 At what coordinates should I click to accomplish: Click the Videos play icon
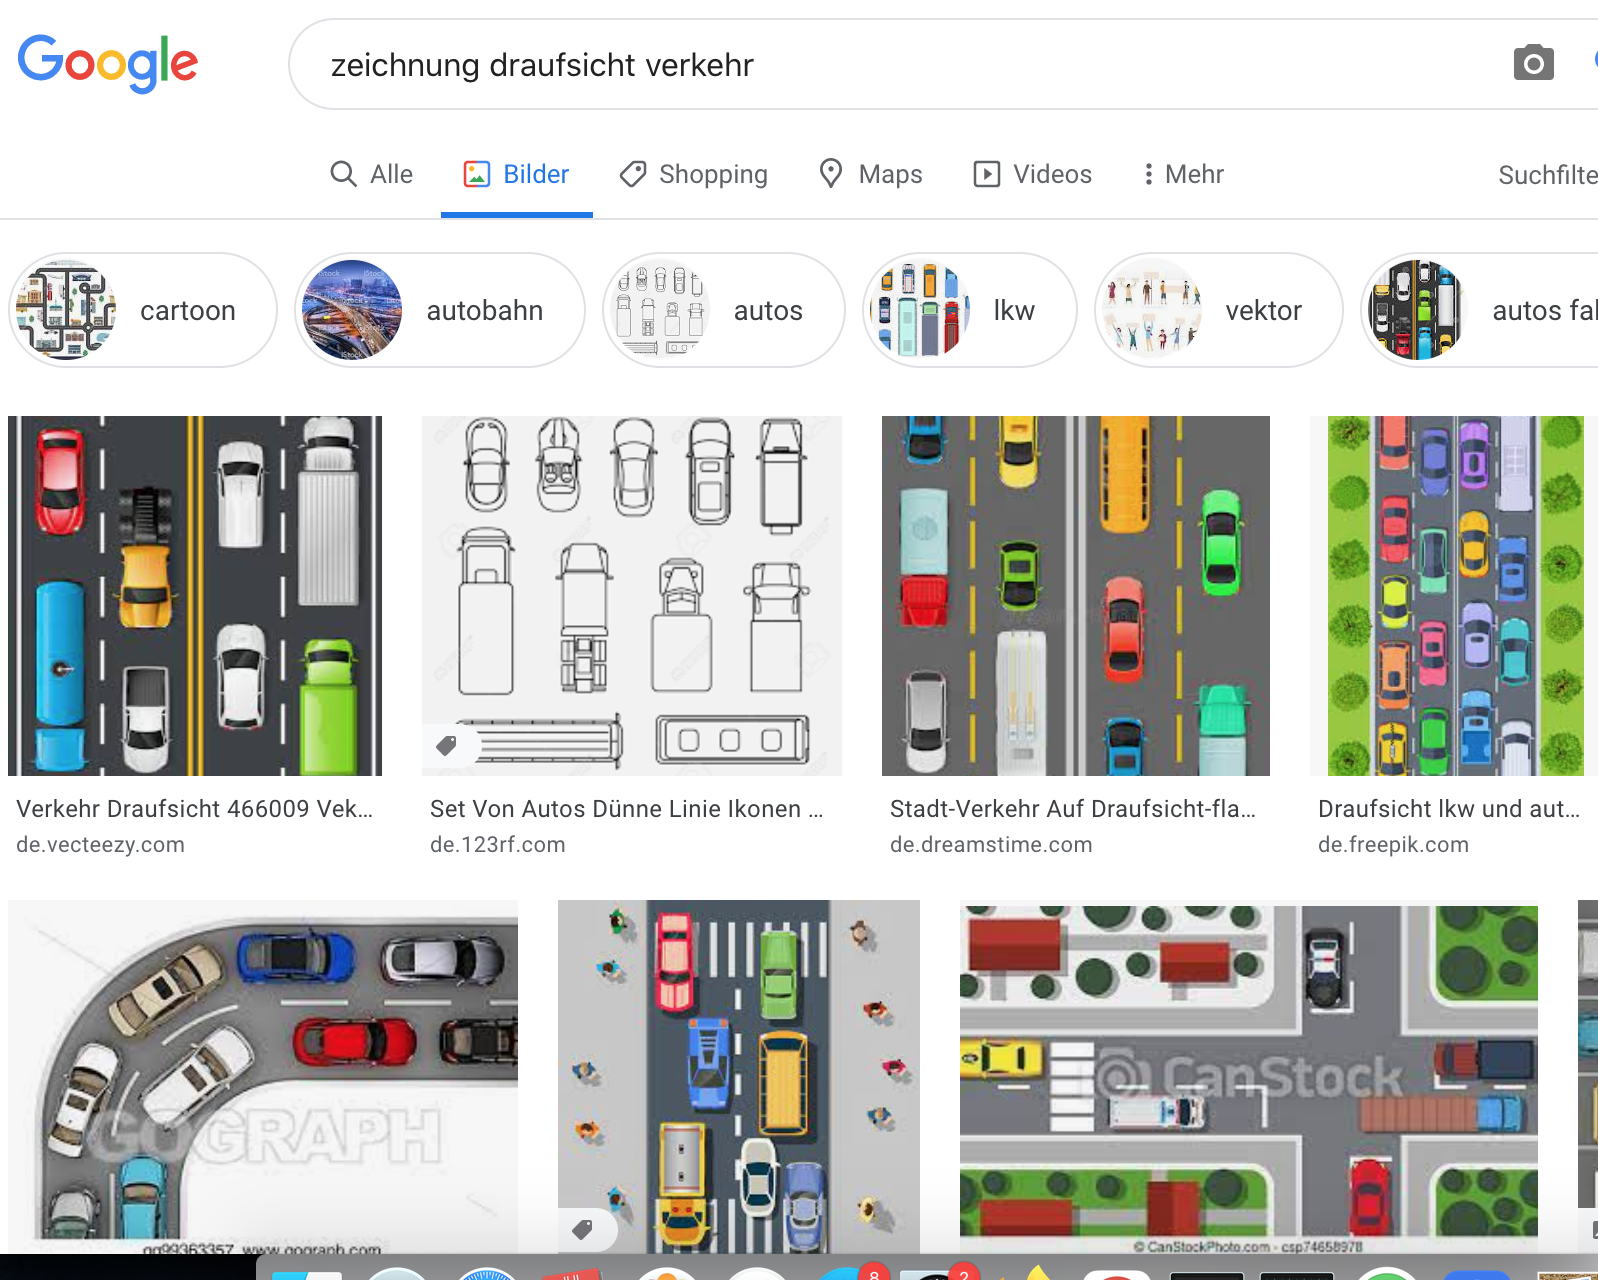tap(986, 174)
